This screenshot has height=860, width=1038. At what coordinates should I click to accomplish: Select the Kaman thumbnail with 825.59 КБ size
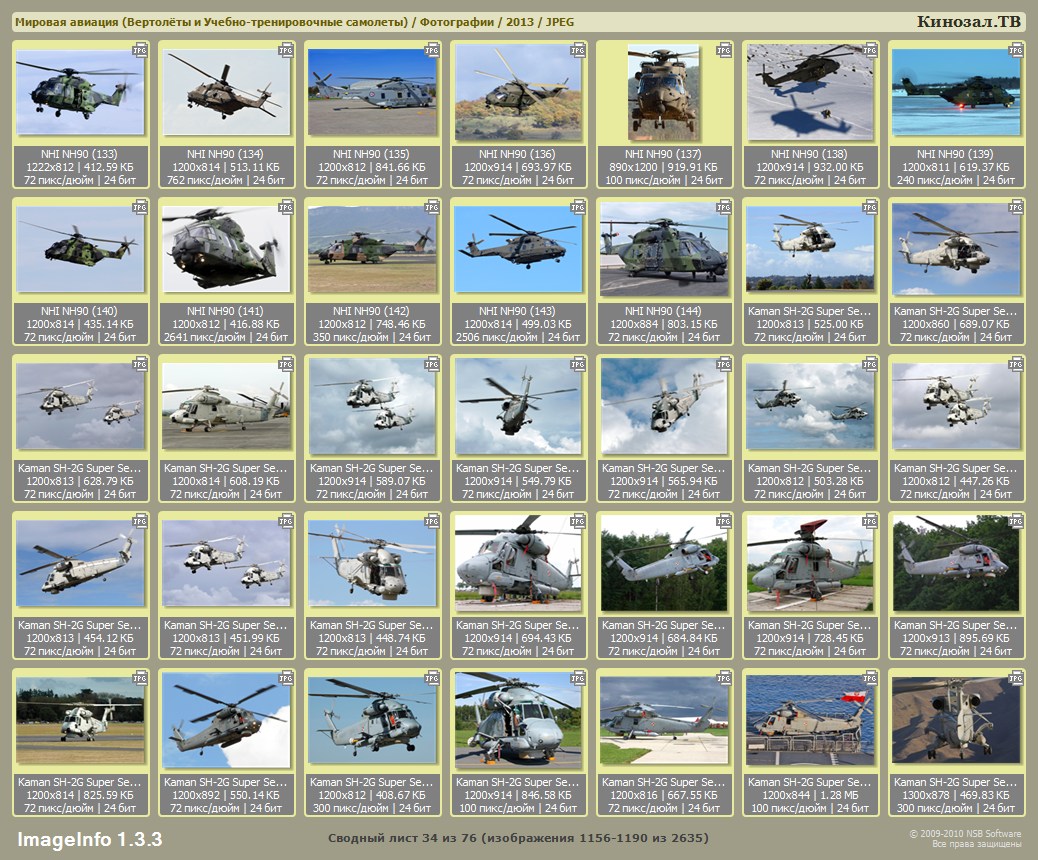coord(80,720)
